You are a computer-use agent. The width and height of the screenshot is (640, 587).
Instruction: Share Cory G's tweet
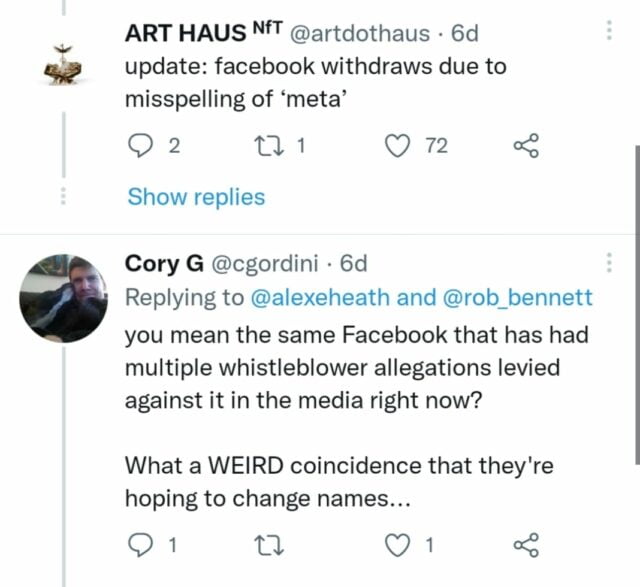pyautogui.click(x=526, y=545)
